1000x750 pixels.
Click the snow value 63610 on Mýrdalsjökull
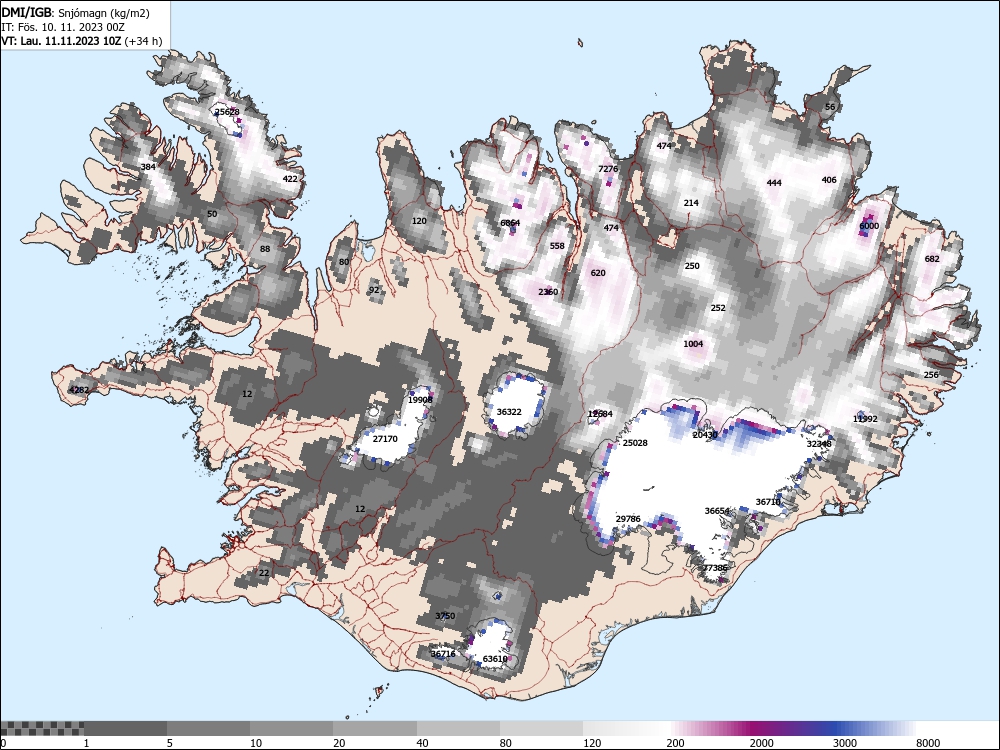click(x=496, y=659)
